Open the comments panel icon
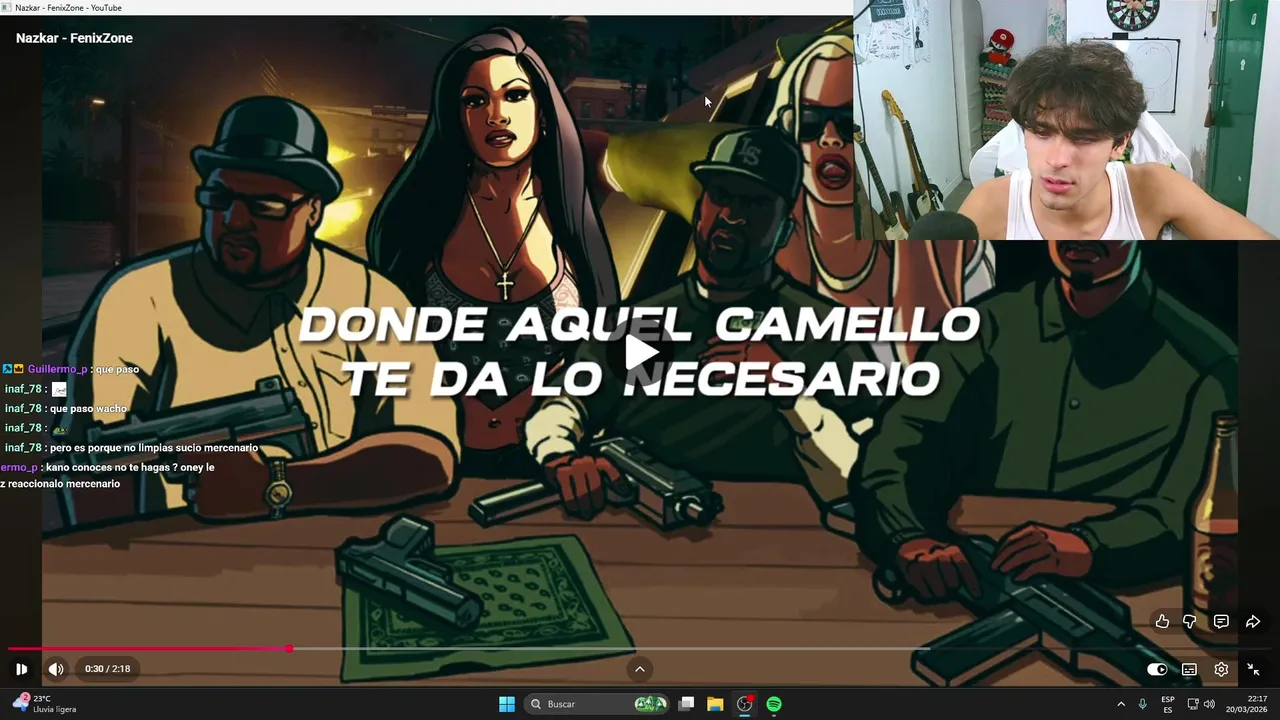The height and width of the screenshot is (720, 1280). [x=1221, y=621]
